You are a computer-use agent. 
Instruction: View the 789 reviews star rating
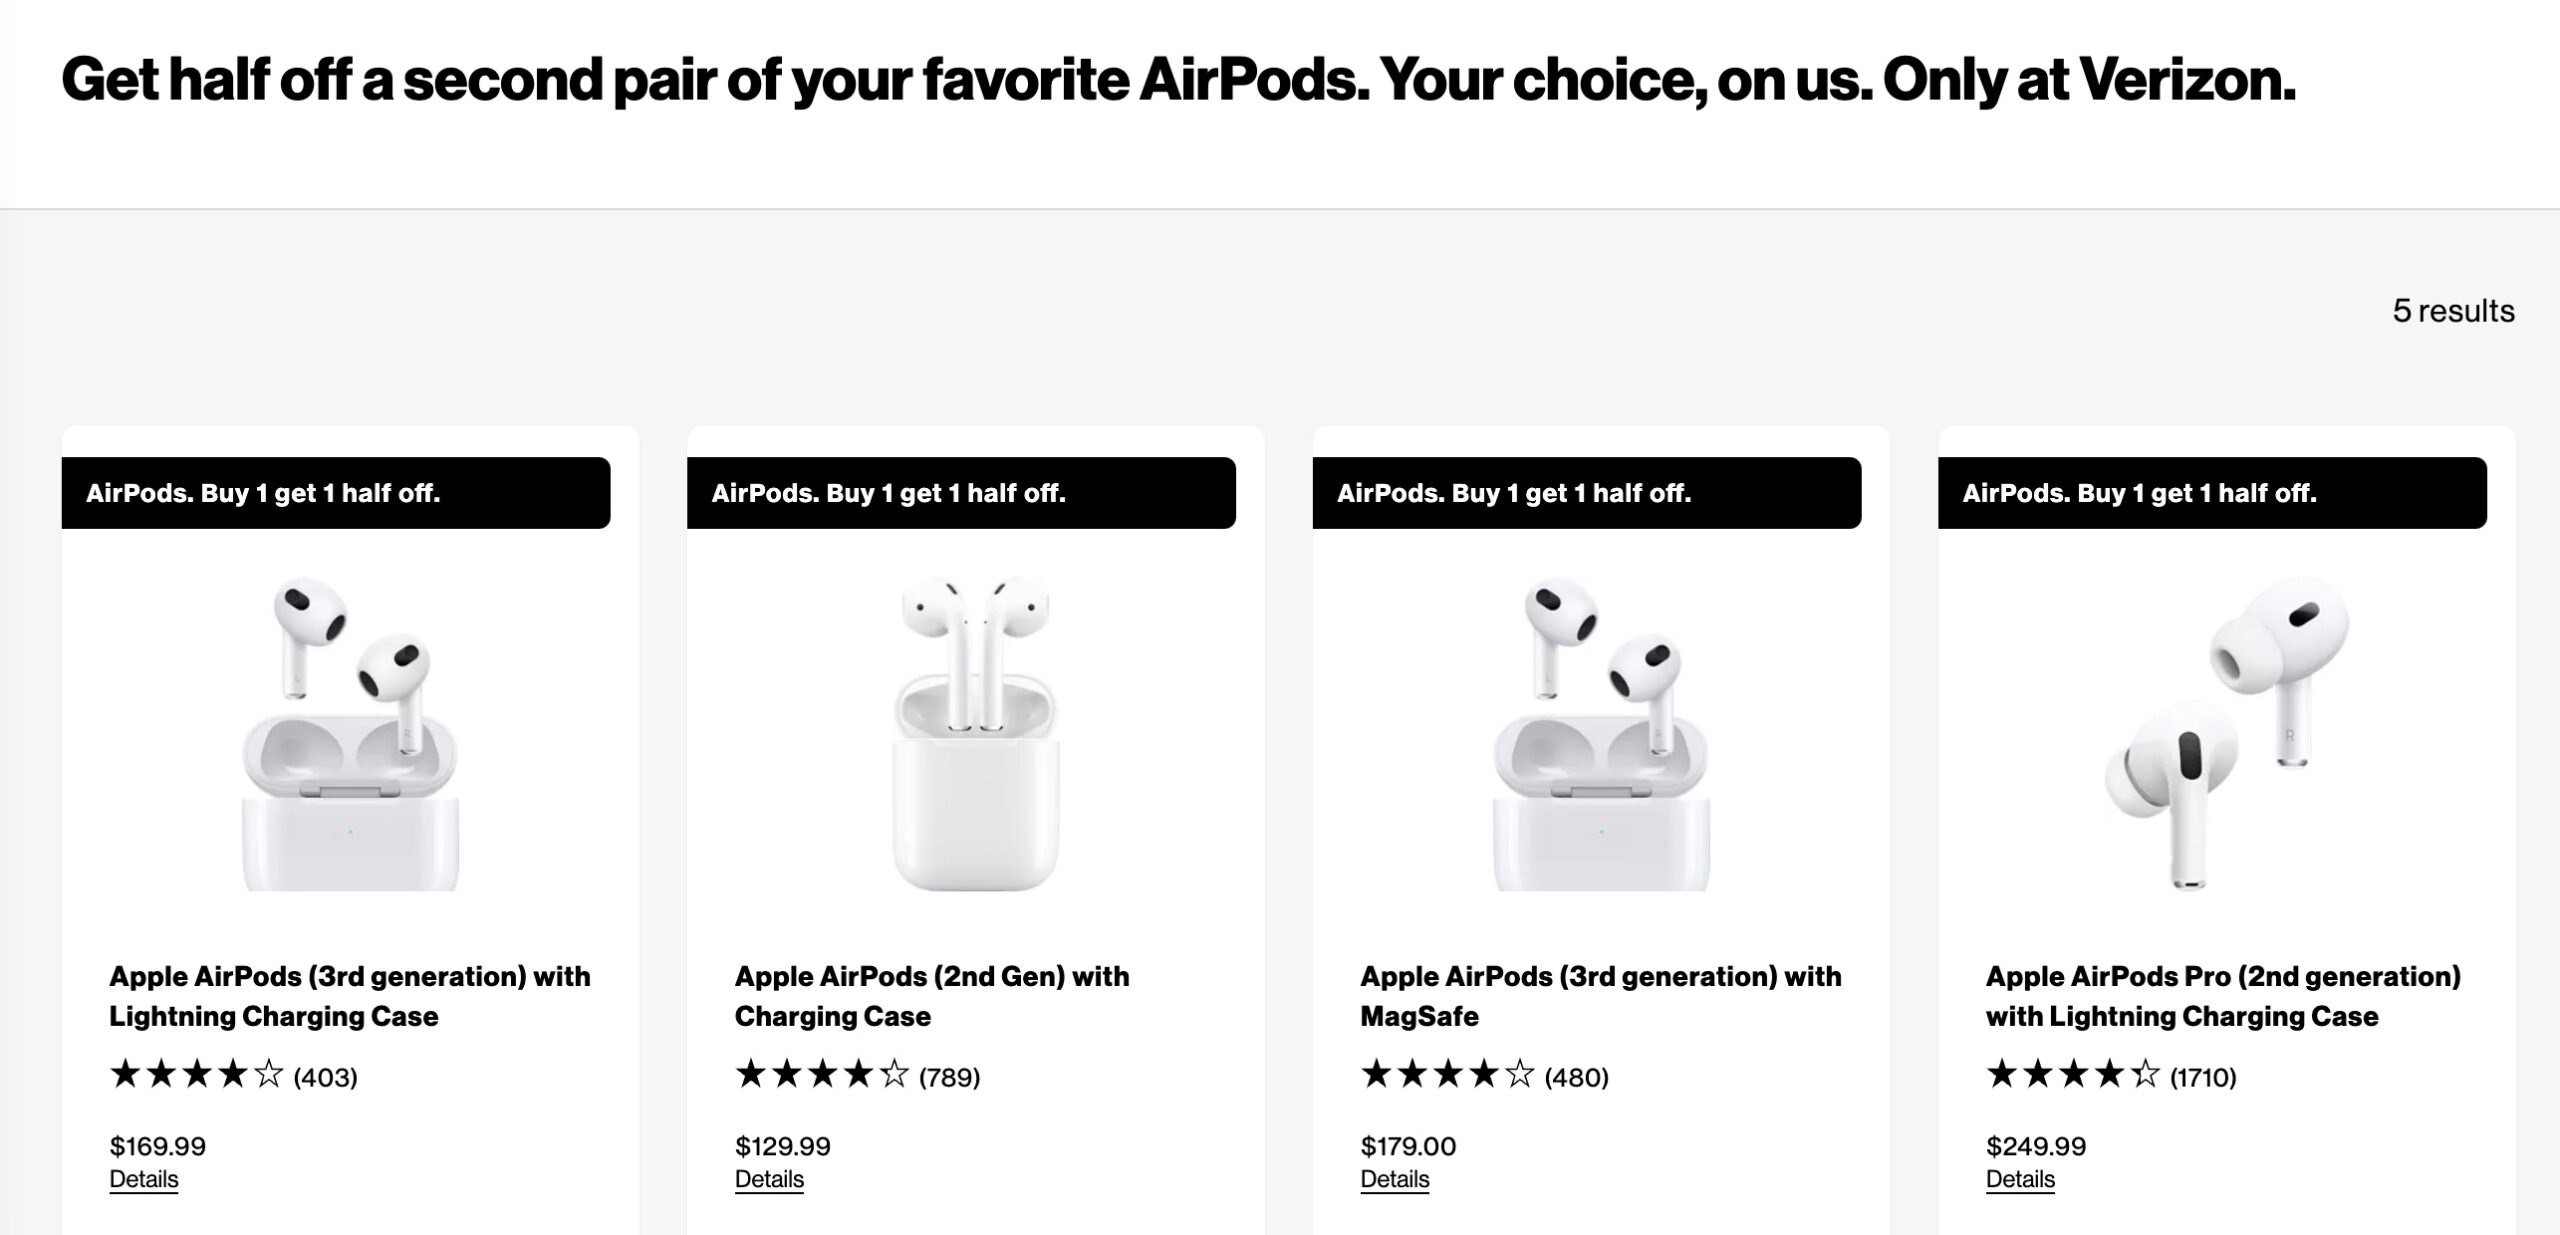[x=858, y=1076]
